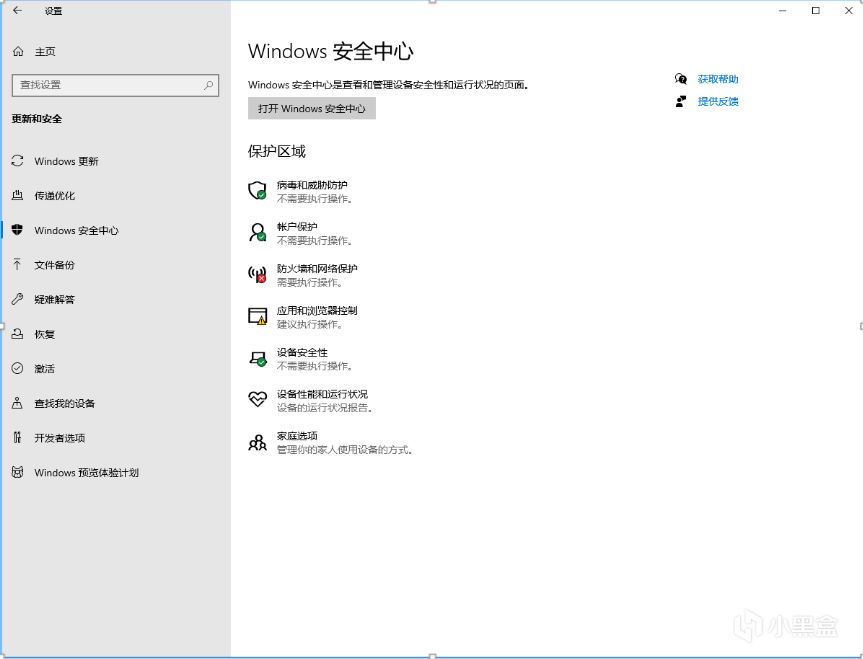The image size is (863, 659).
Task: Click the family options people icon
Action: point(257,442)
